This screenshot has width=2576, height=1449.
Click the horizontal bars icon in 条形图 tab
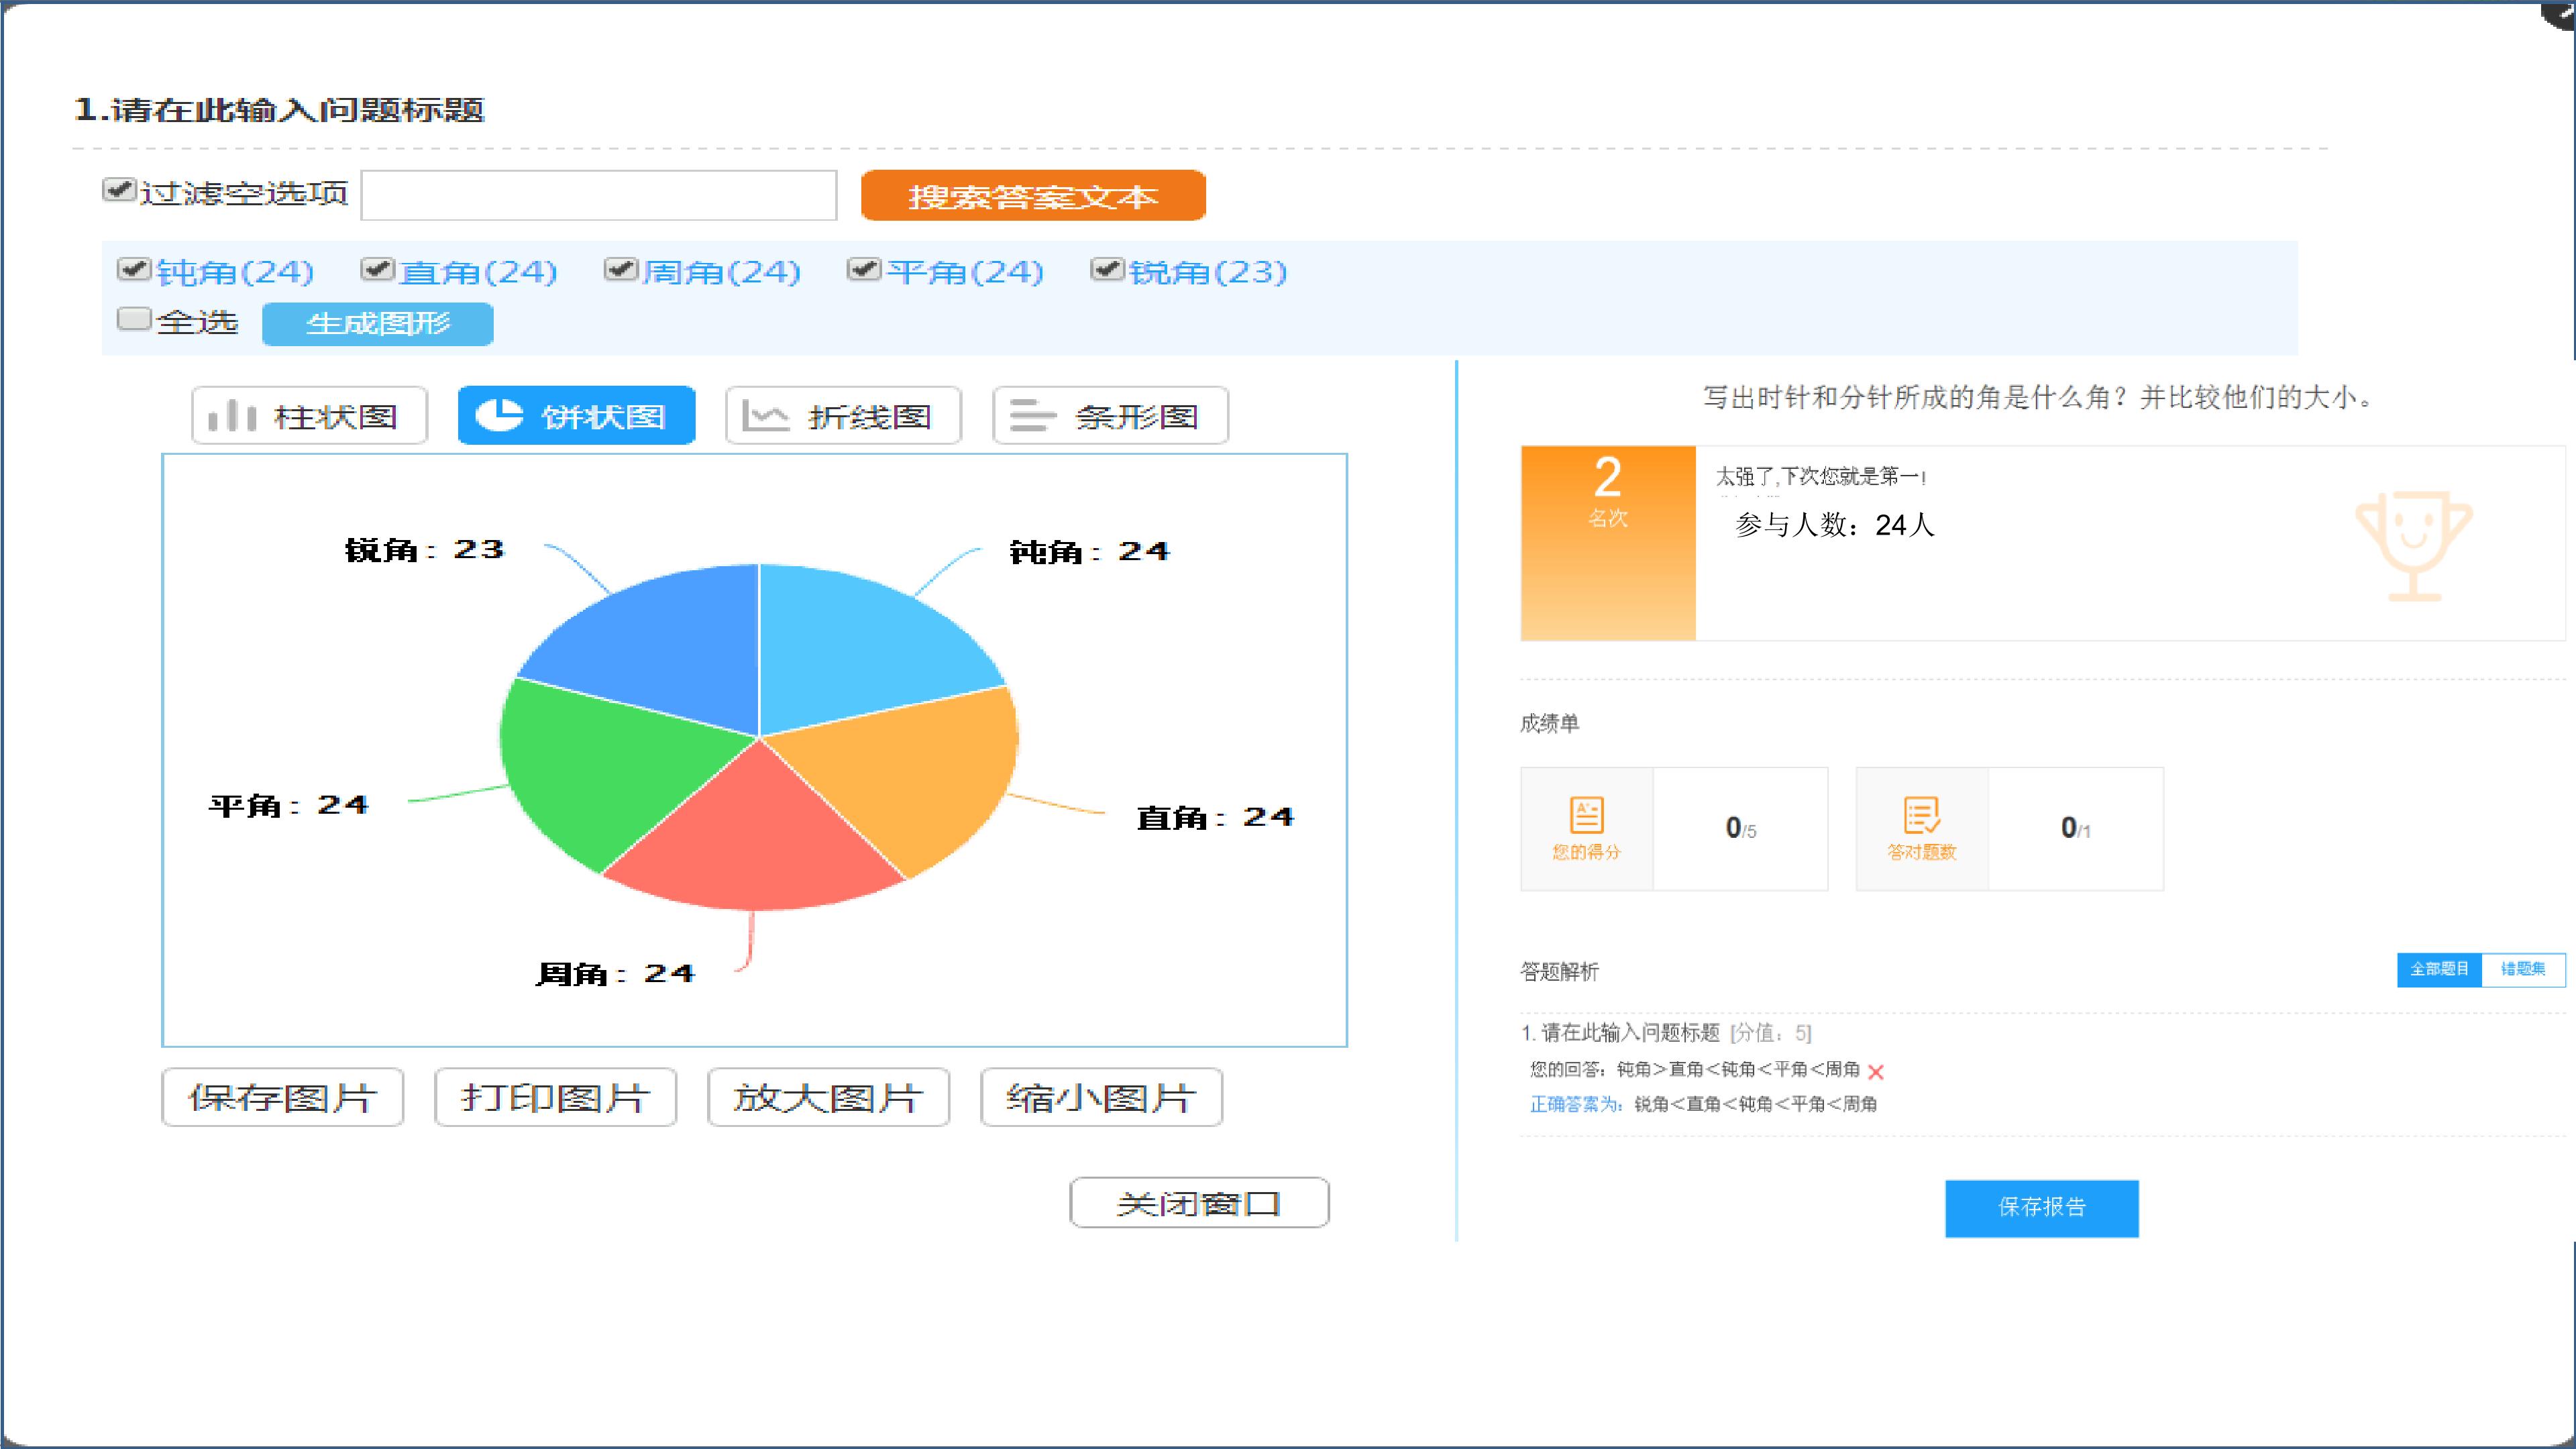[x=1032, y=416]
